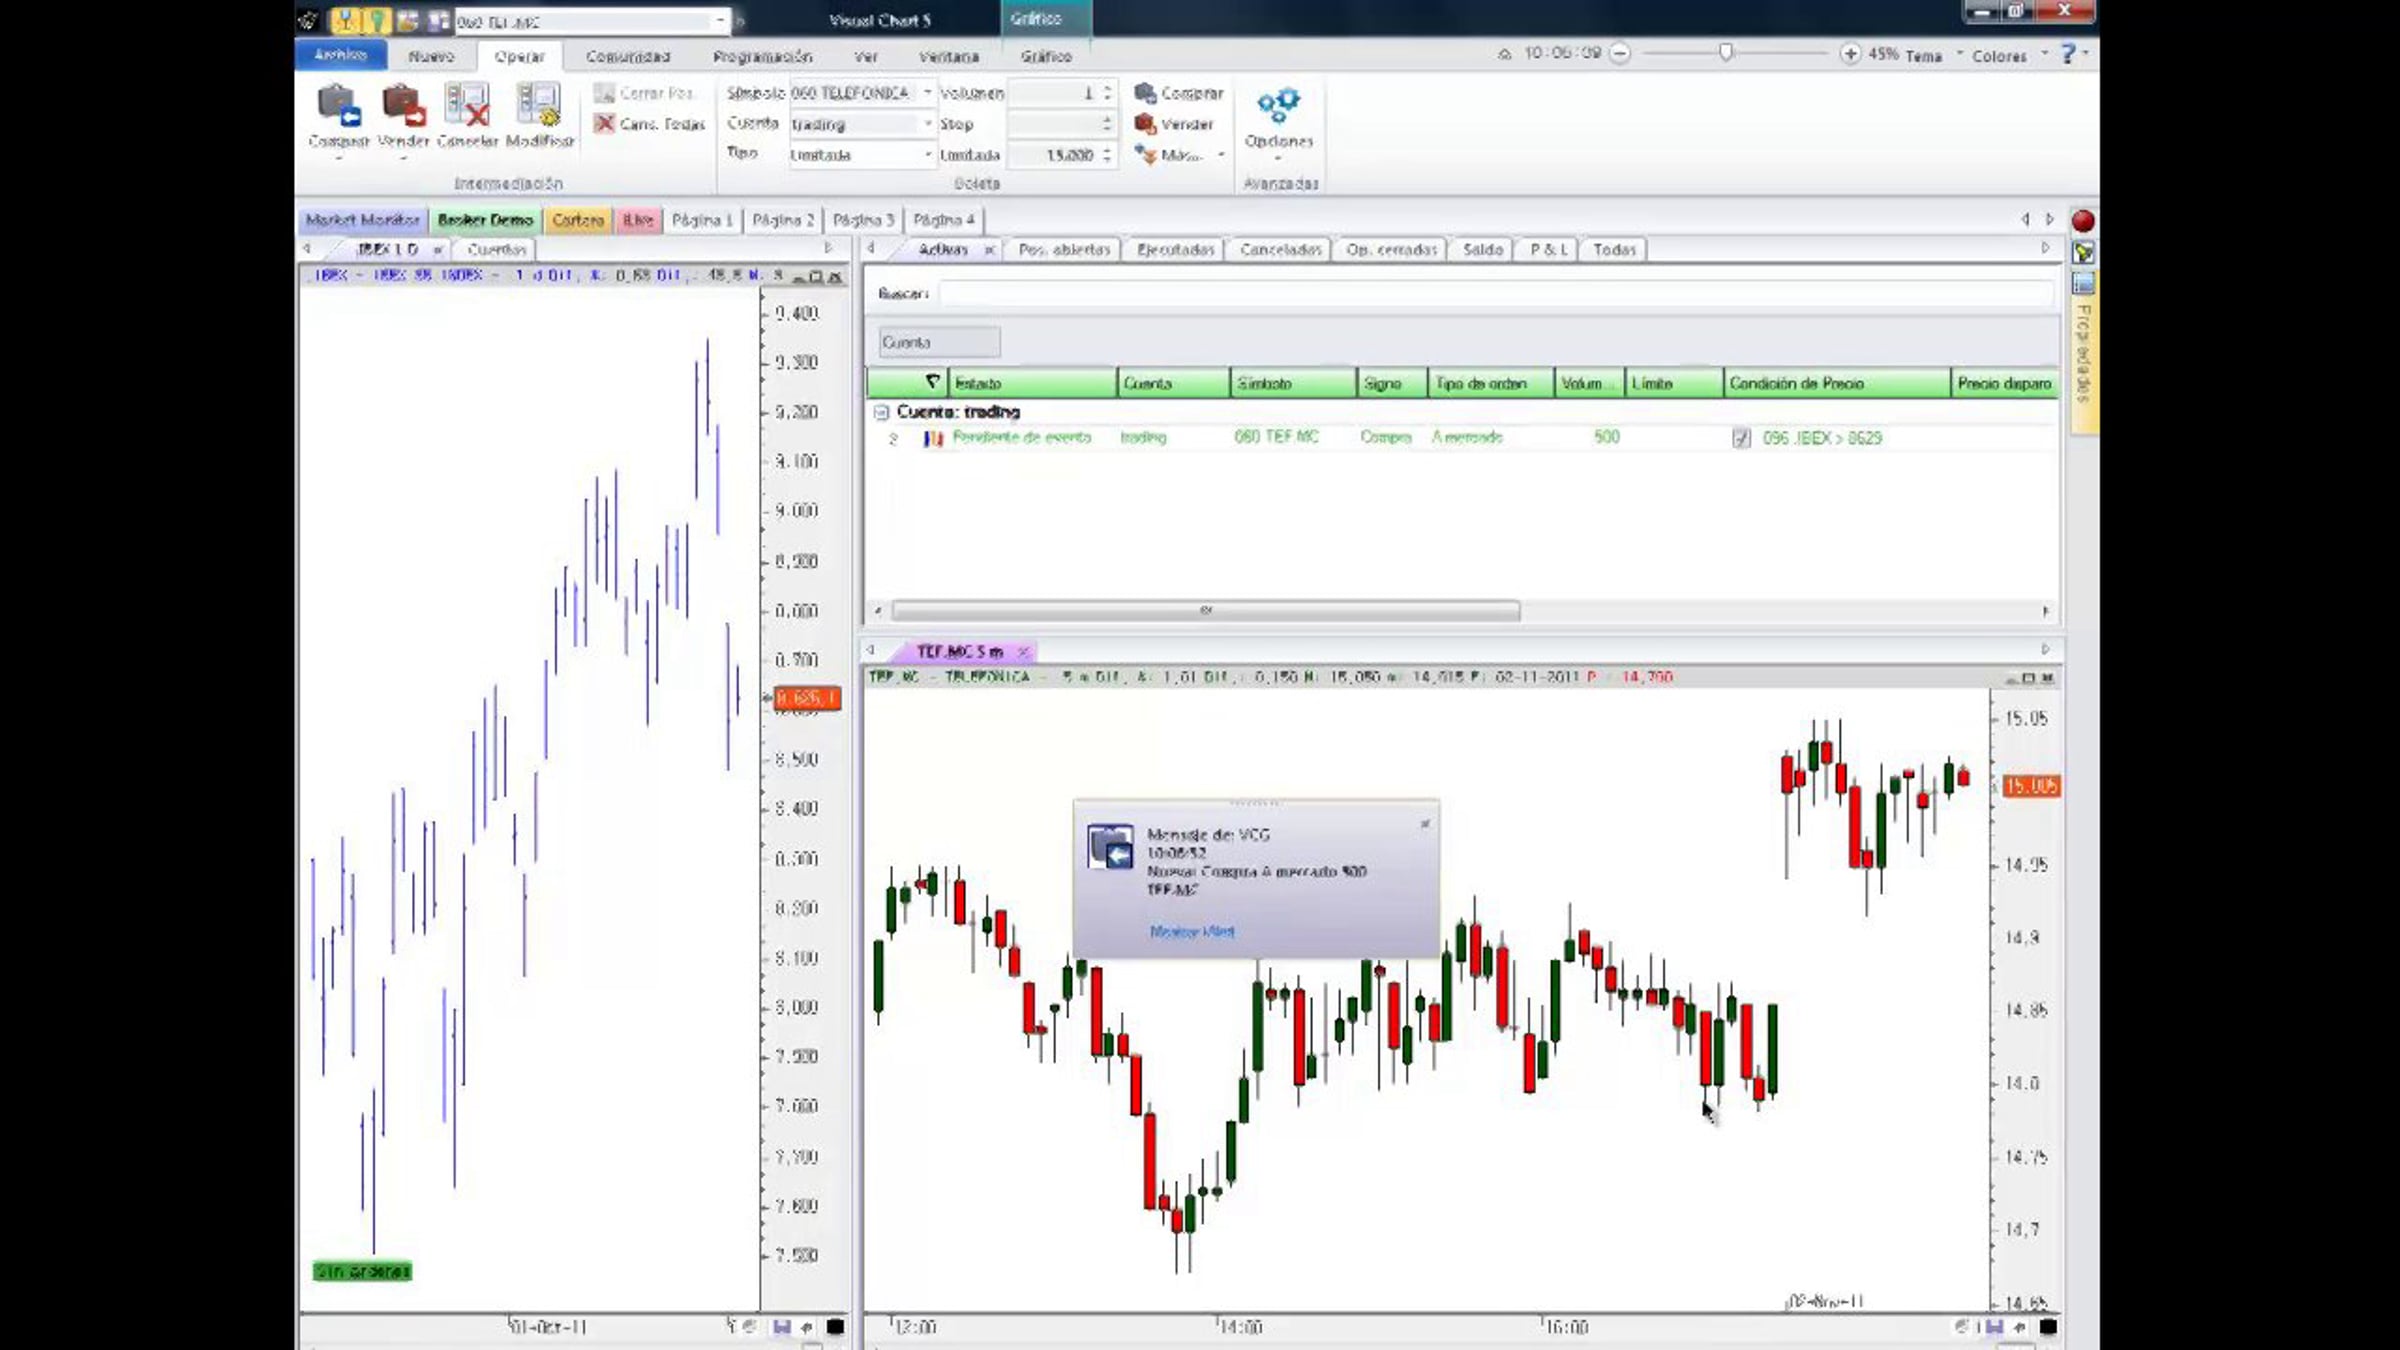Open the Cuenta trading dropdown
This screenshot has width=2400, height=1350.
927,124
